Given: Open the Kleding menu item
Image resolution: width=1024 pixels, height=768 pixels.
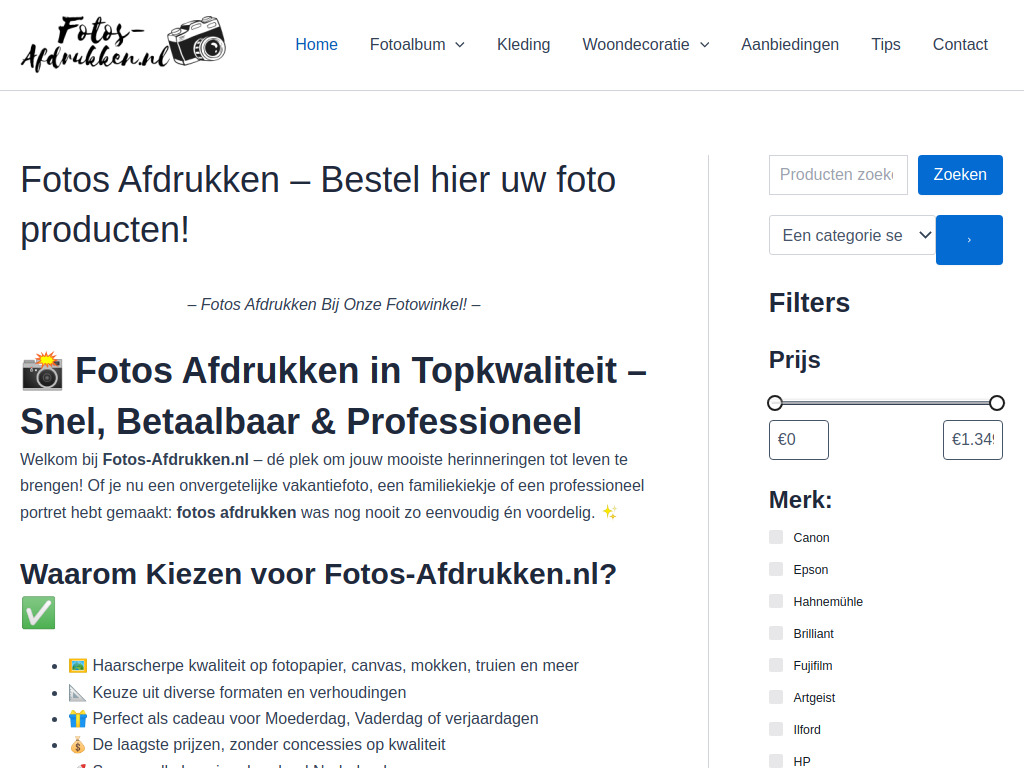Looking at the screenshot, I should coord(523,45).
